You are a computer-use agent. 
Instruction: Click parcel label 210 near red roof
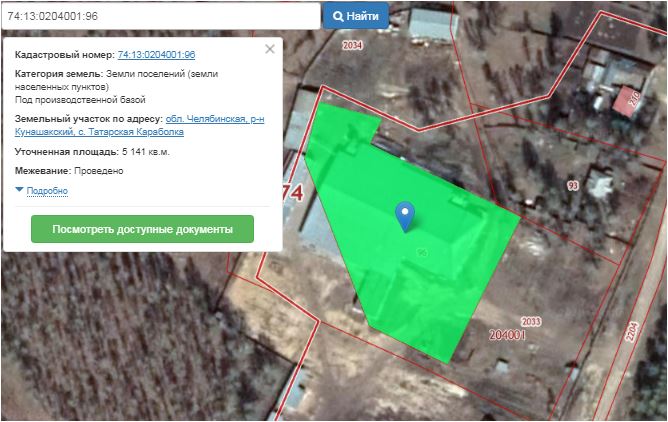[632, 96]
